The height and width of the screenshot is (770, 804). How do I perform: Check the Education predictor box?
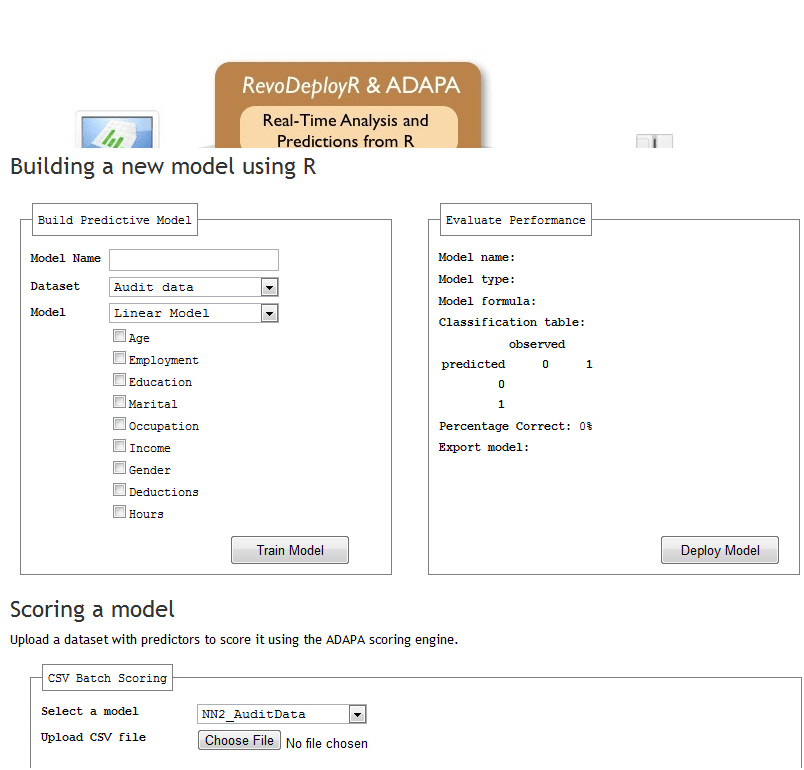(120, 381)
